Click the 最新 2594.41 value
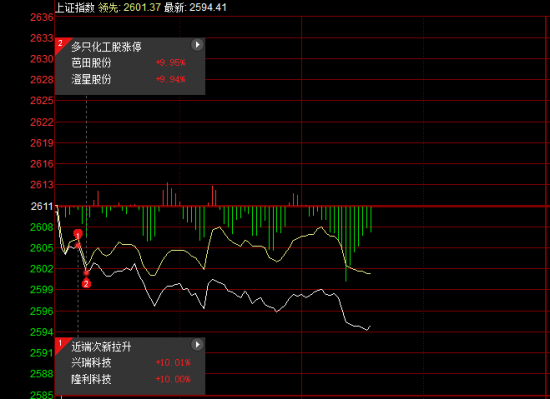 click(x=195, y=7)
